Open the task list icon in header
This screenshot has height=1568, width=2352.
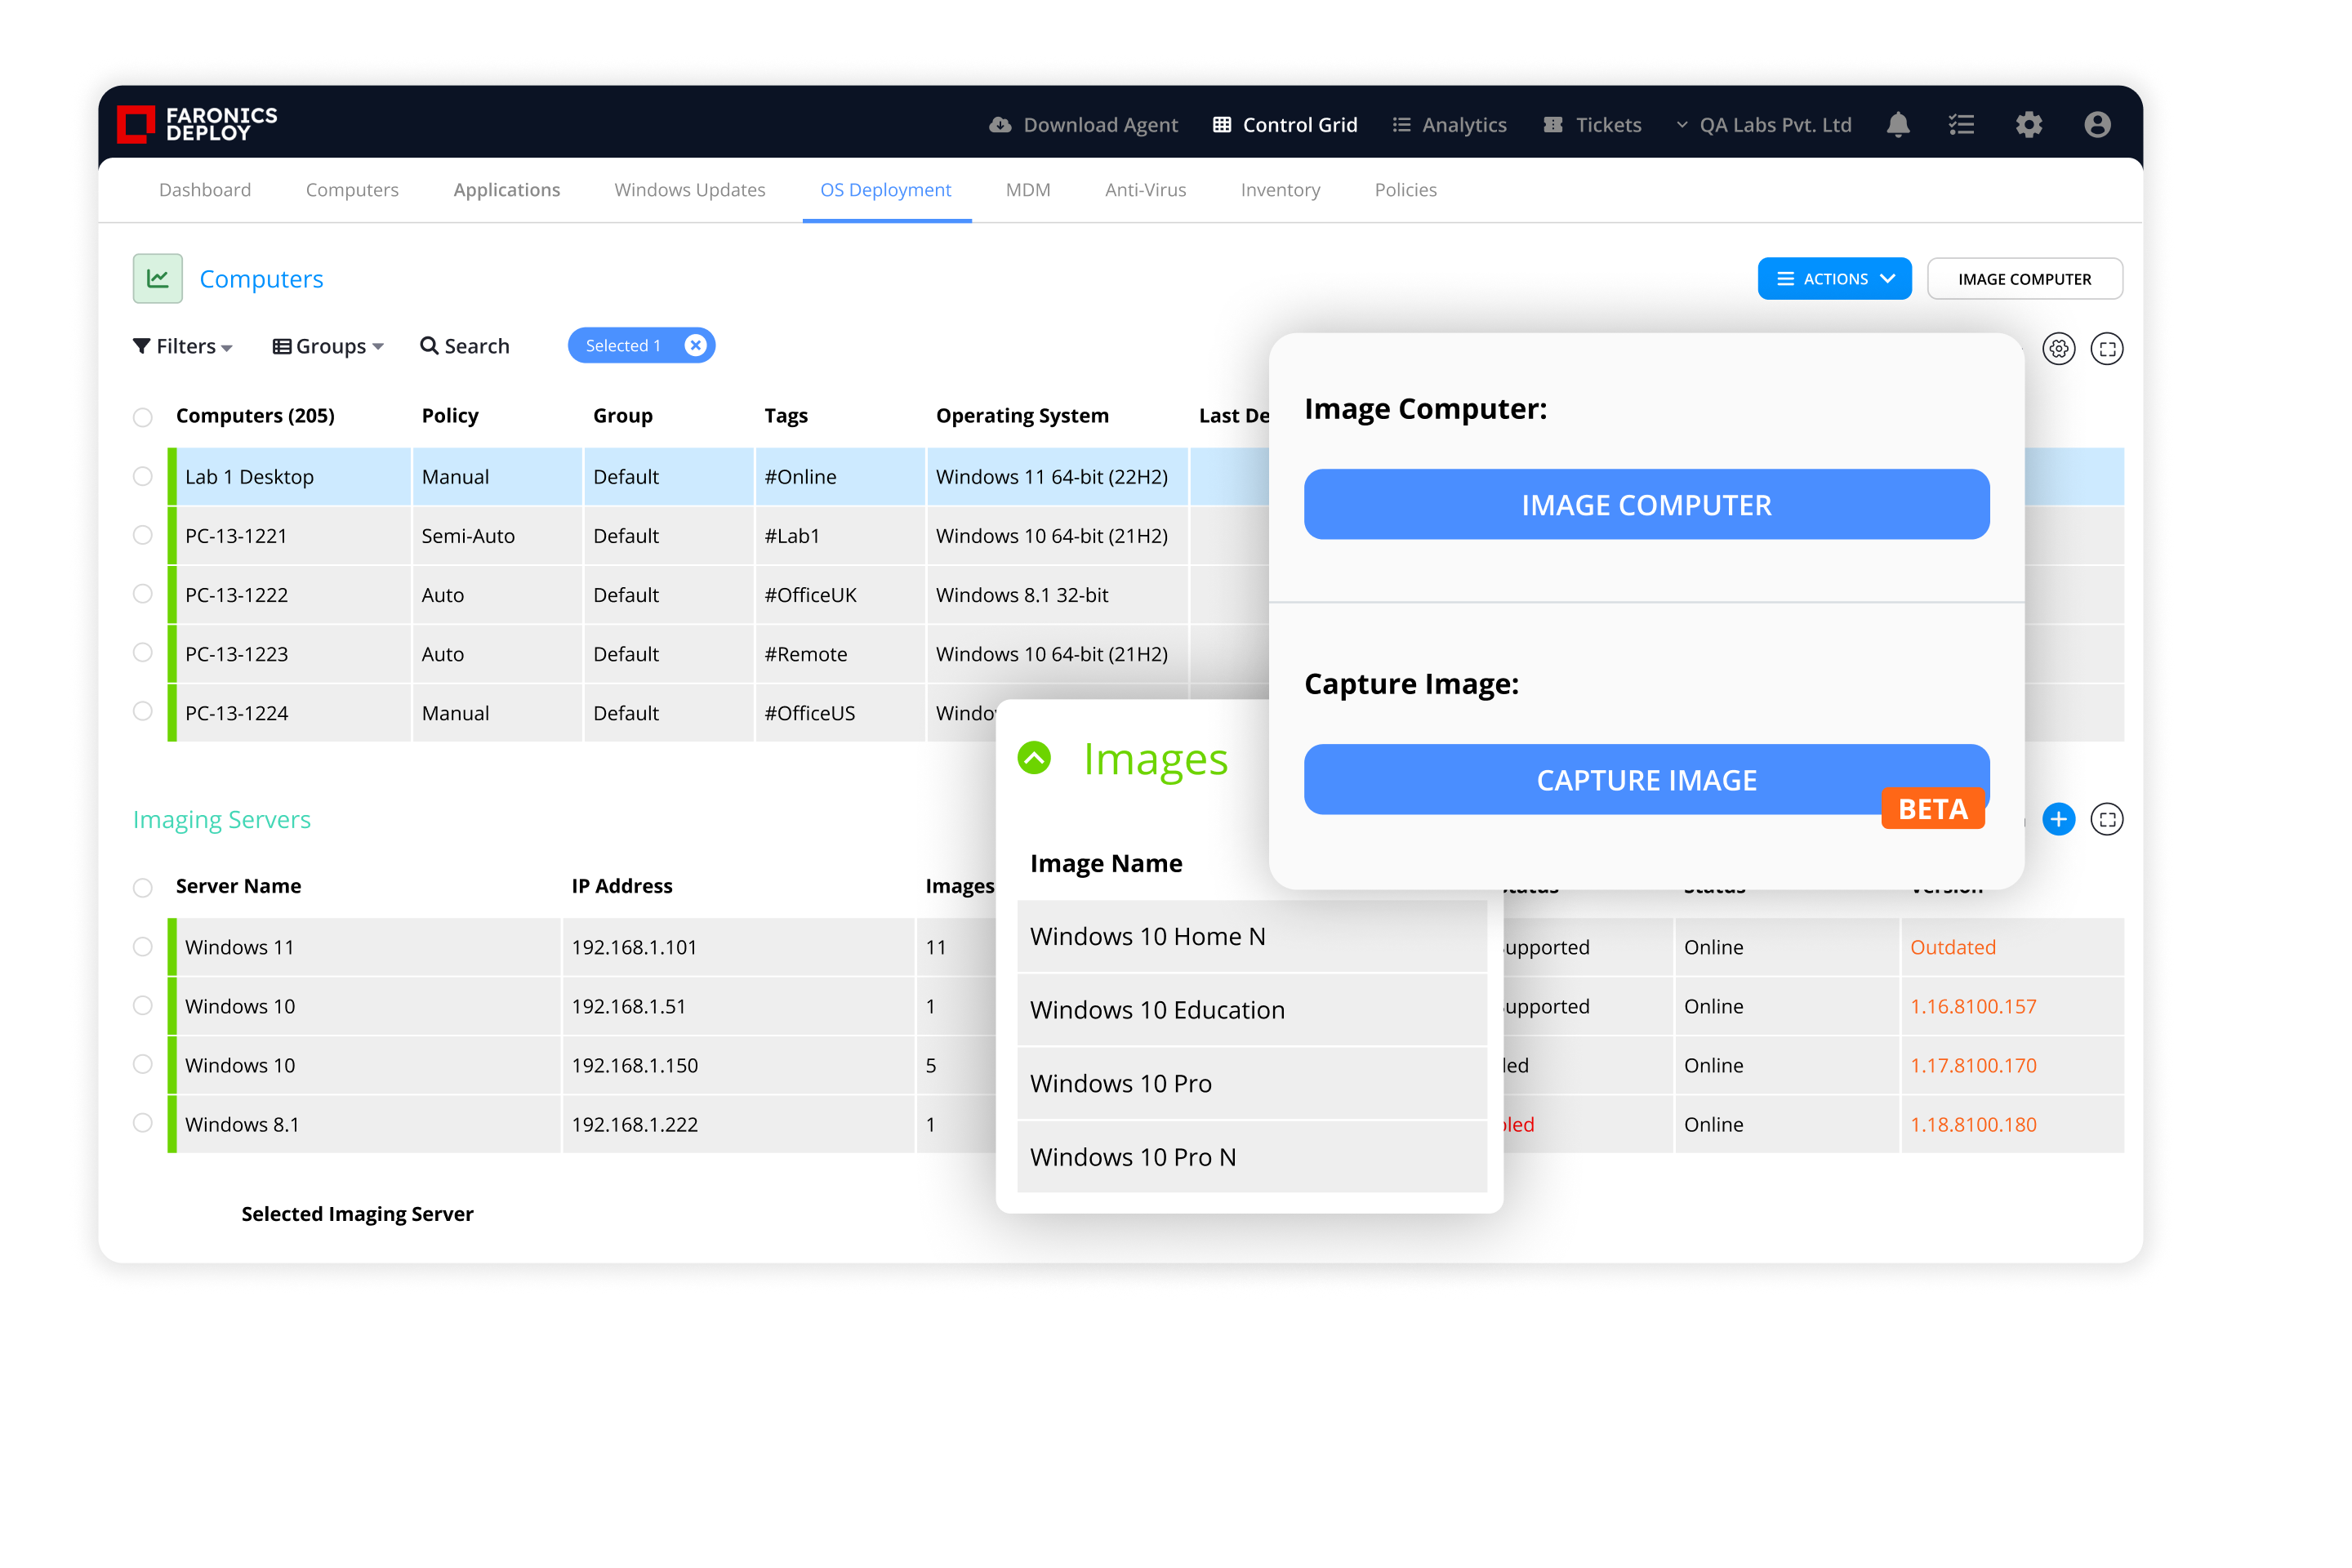coord(1961,125)
